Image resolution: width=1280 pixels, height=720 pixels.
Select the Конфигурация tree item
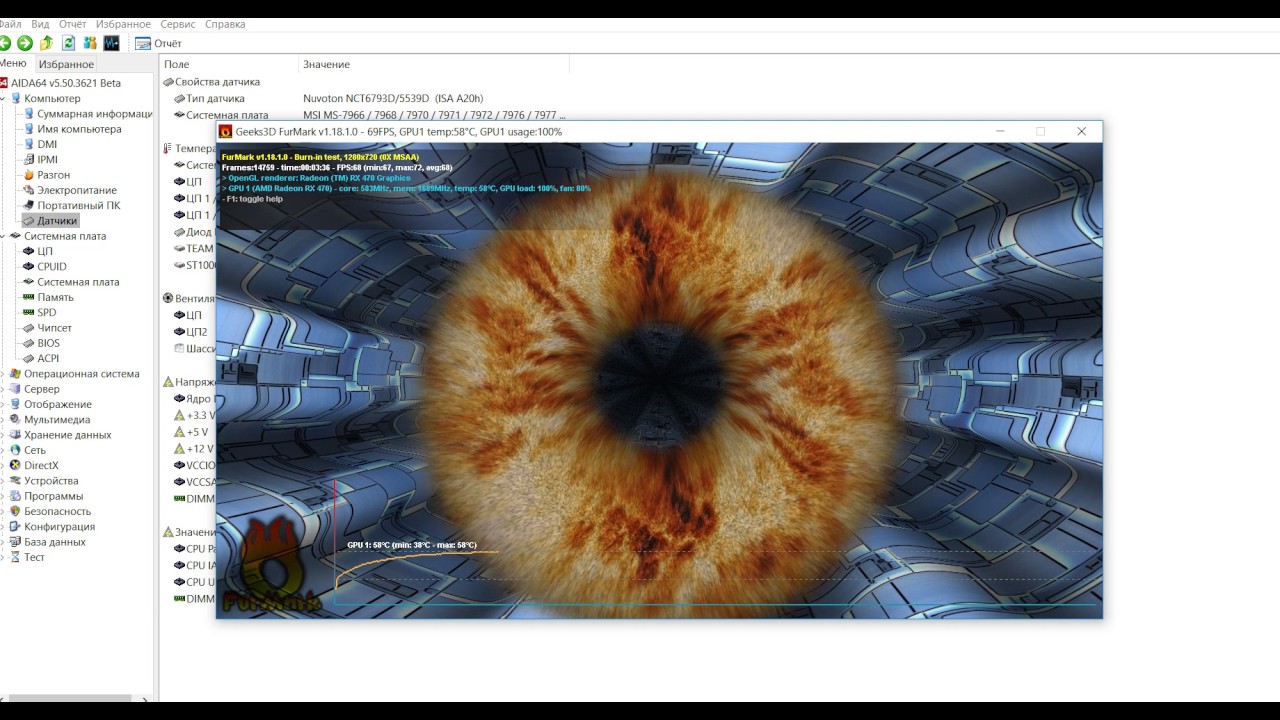(x=60, y=527)
